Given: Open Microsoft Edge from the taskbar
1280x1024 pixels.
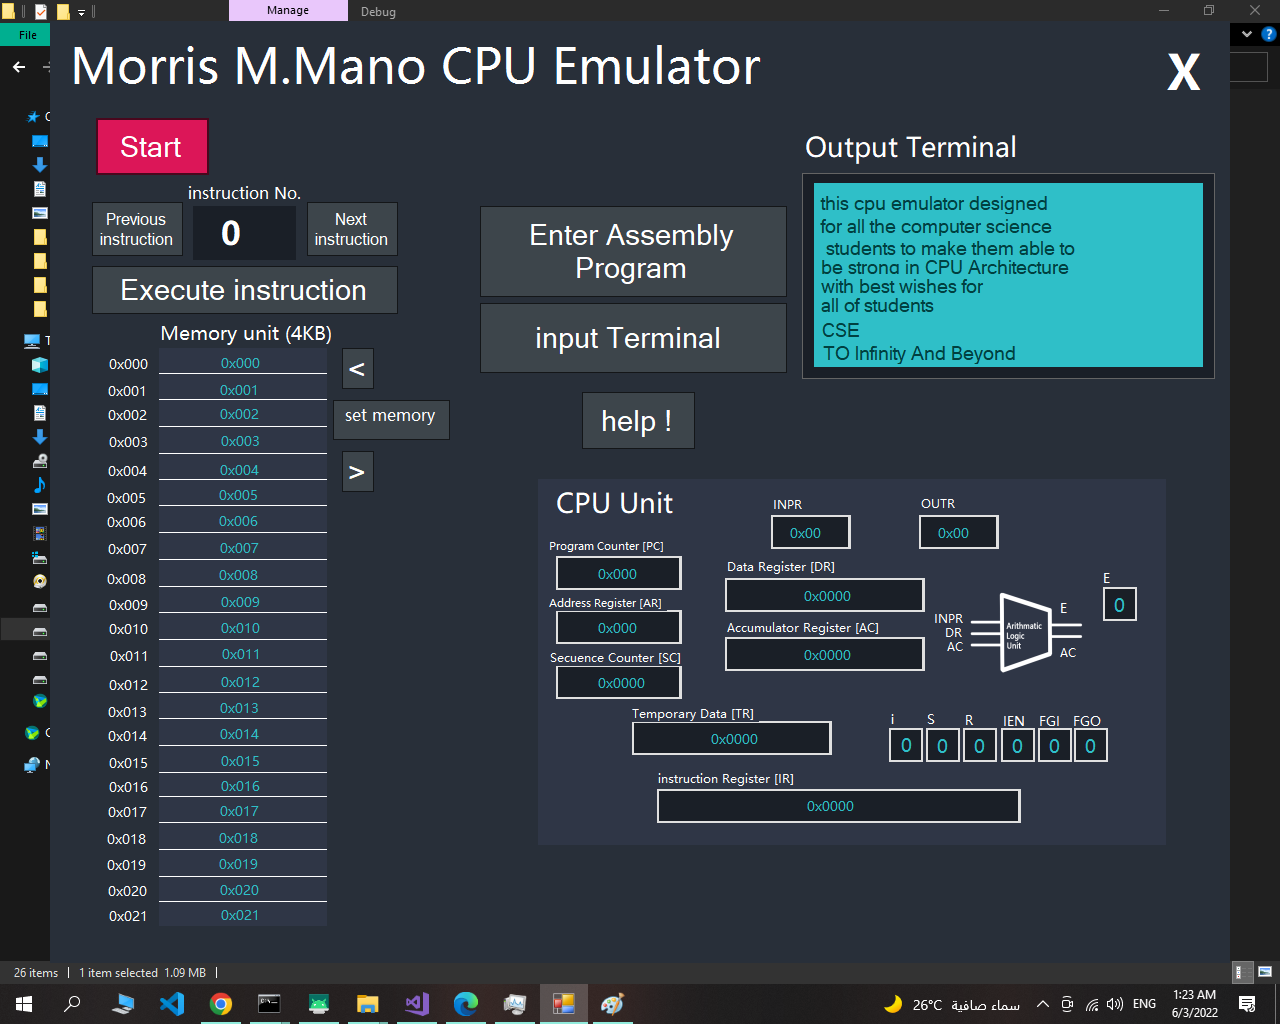Looking at the screenshot, I should tap(466, 1003).
